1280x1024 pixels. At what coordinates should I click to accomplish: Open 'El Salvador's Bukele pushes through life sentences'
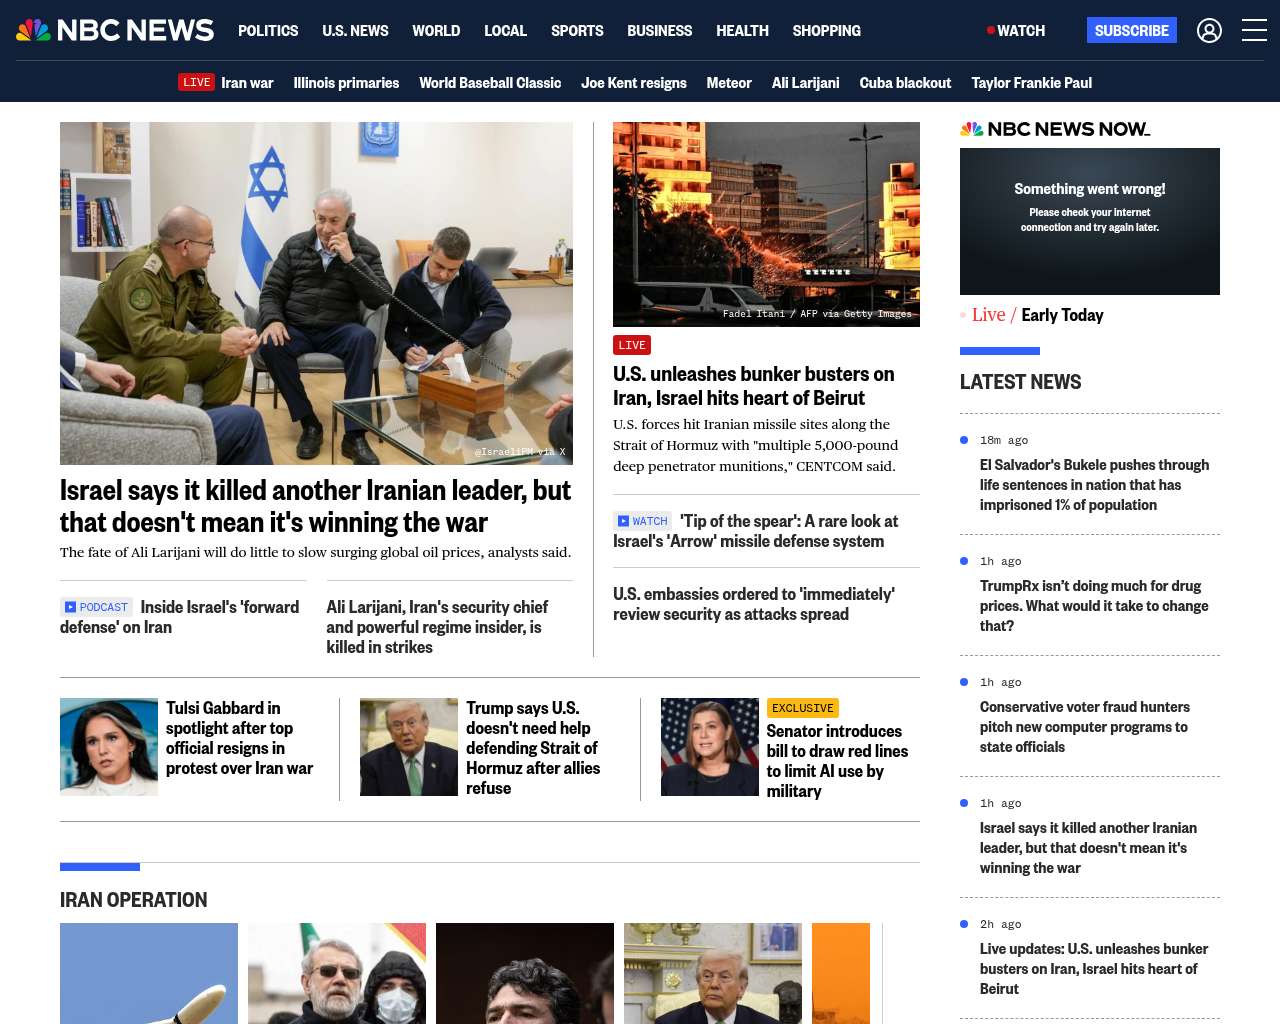[1095, 485]
